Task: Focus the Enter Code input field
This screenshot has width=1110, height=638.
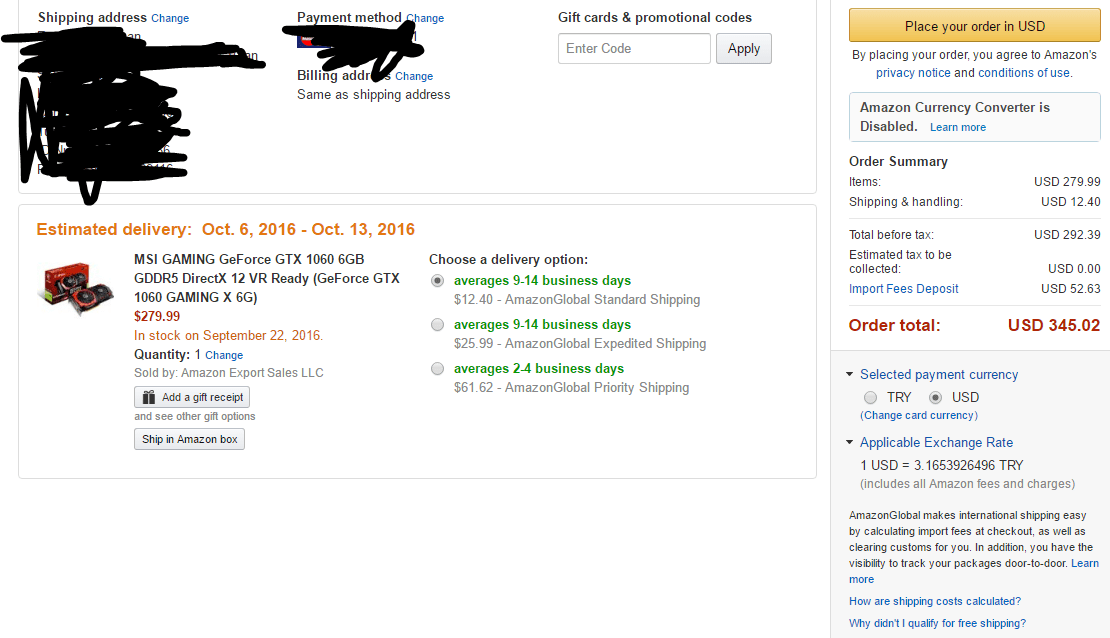Action: 634,48
